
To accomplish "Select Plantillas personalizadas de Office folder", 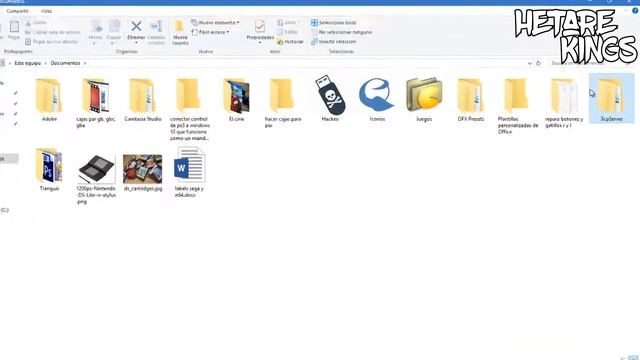I will coord(518,106).
